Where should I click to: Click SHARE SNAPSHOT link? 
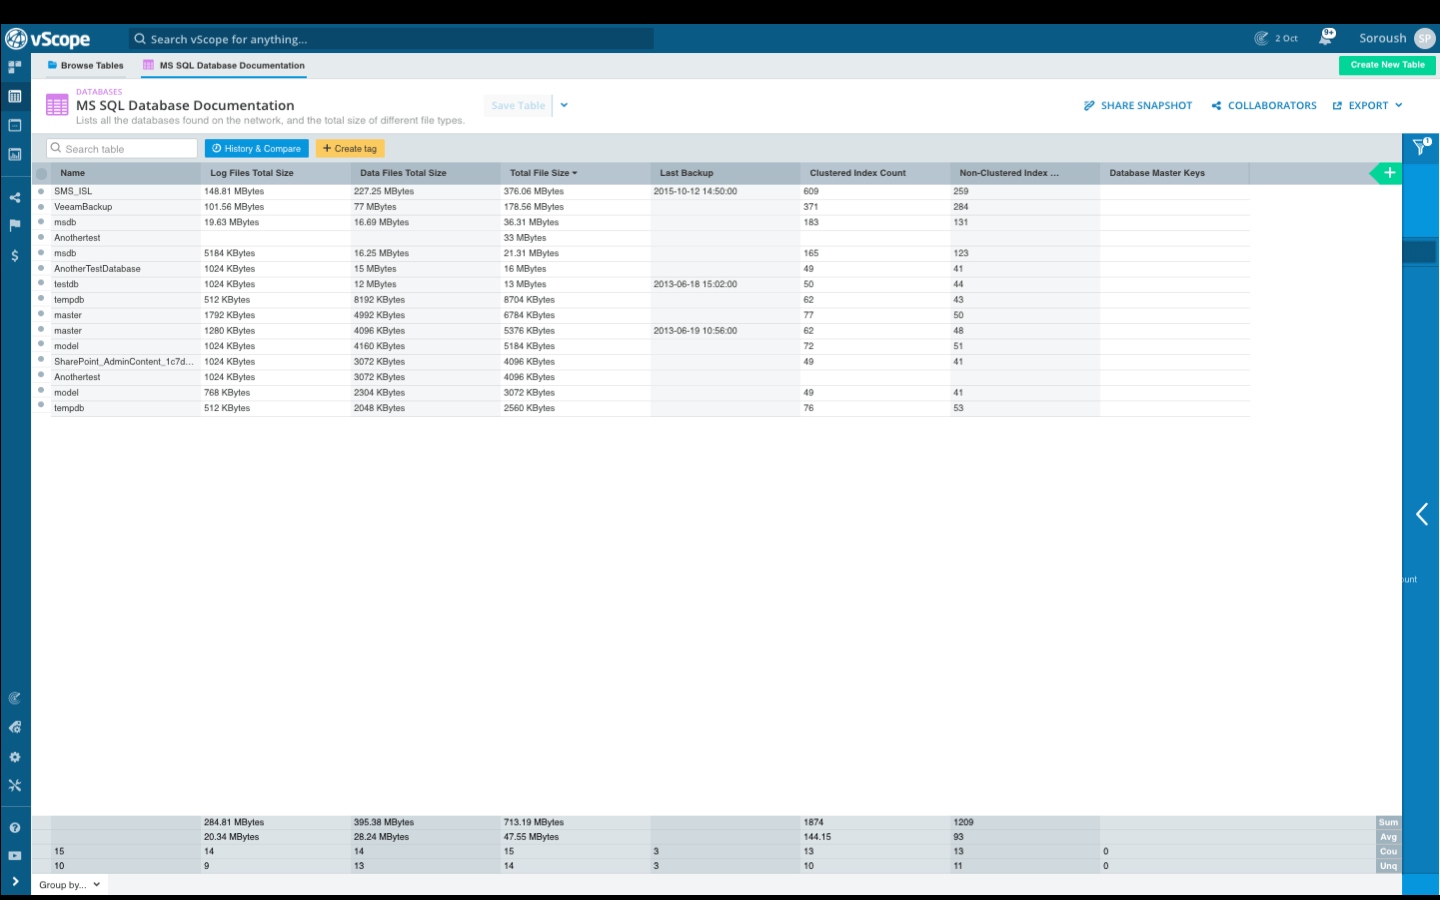click(x=1138, y=105)
